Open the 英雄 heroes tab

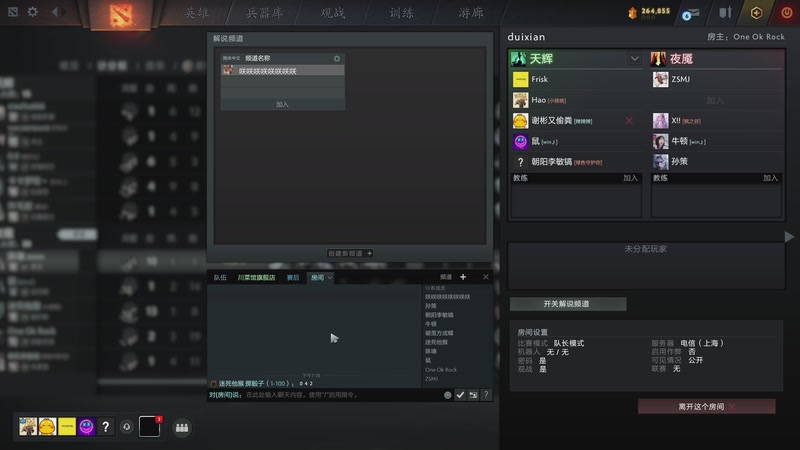coord(196,13)
